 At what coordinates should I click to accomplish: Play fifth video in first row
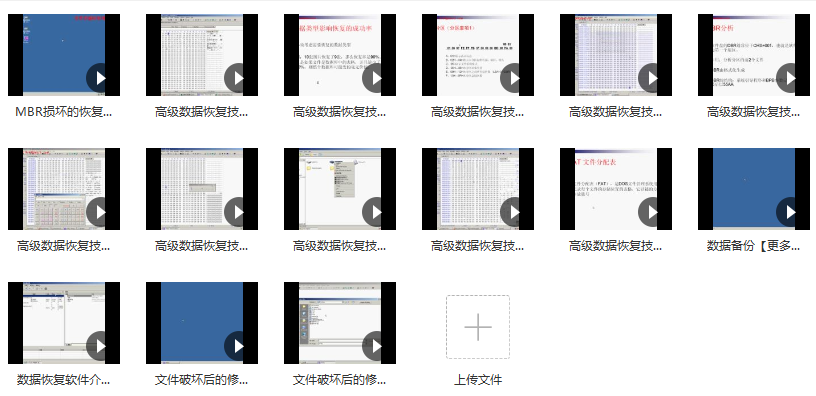(x=653, y=78)
